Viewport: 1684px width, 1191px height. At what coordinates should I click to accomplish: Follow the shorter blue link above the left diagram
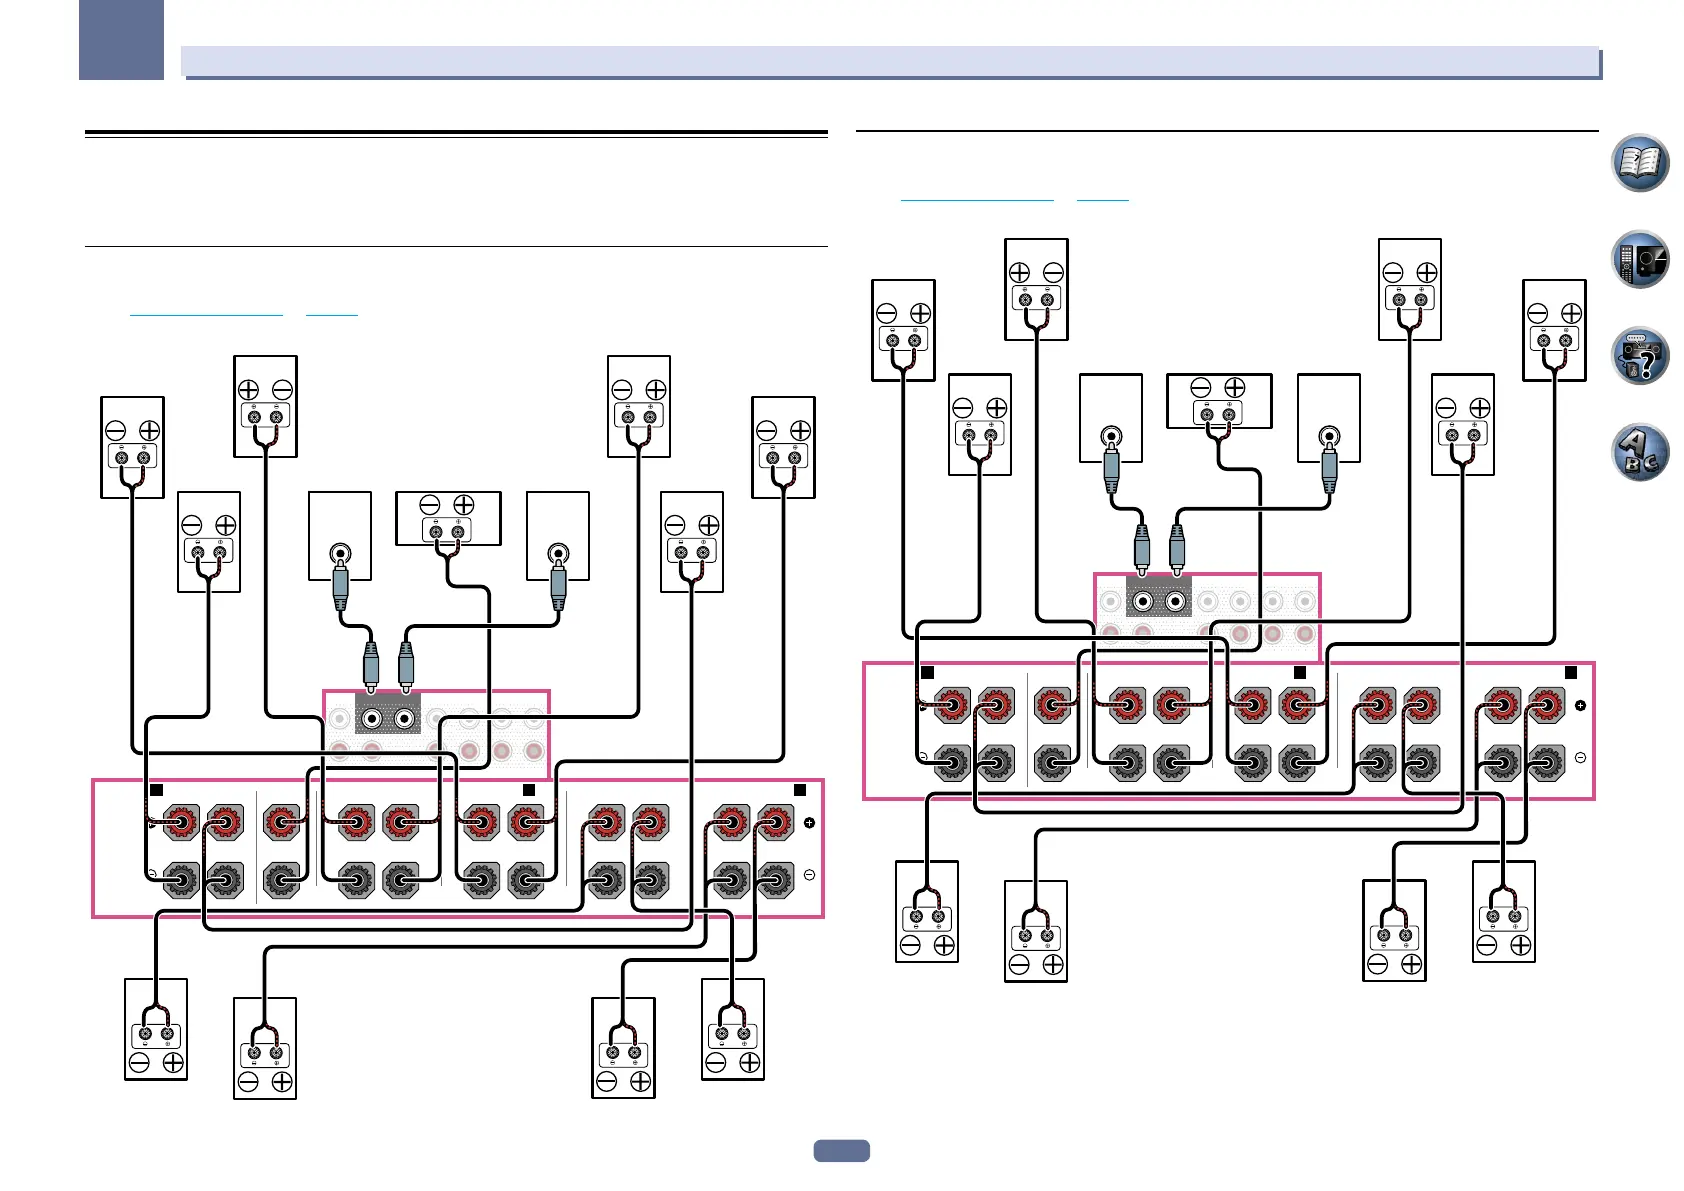332,314
